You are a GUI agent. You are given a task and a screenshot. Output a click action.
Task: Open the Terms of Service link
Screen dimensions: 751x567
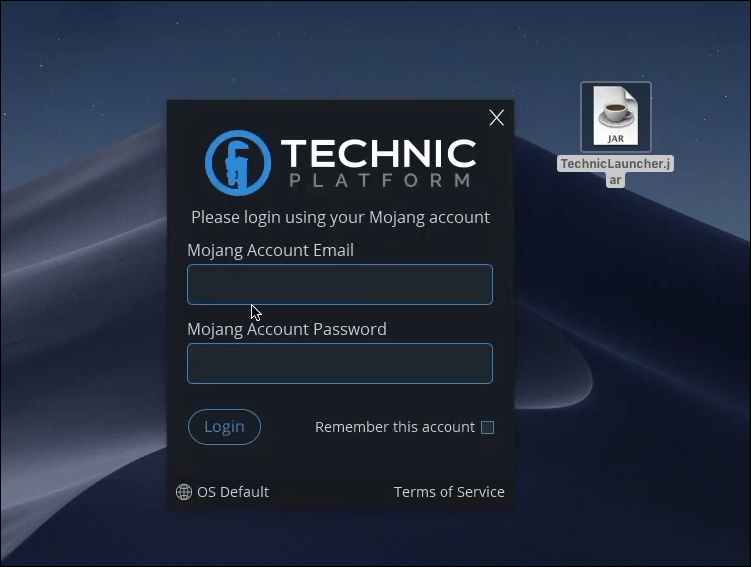[x=449, y=492]
